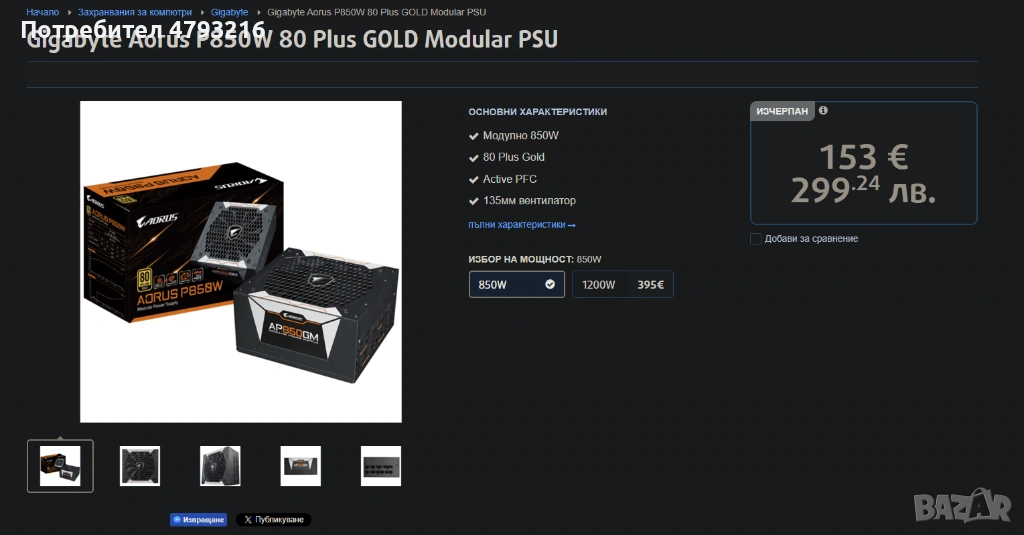The height and width of the screenshot is (535, 1024).
Task: Select the 850W power option
Action: [517, 284]
